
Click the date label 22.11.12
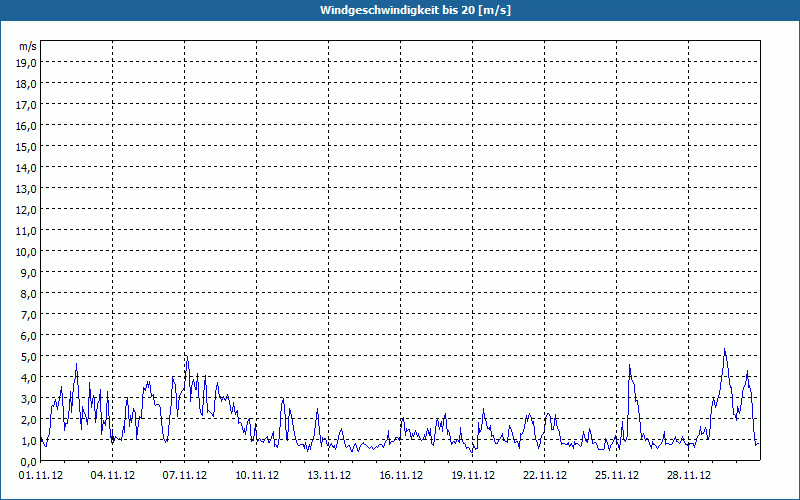tap(544, 476)
